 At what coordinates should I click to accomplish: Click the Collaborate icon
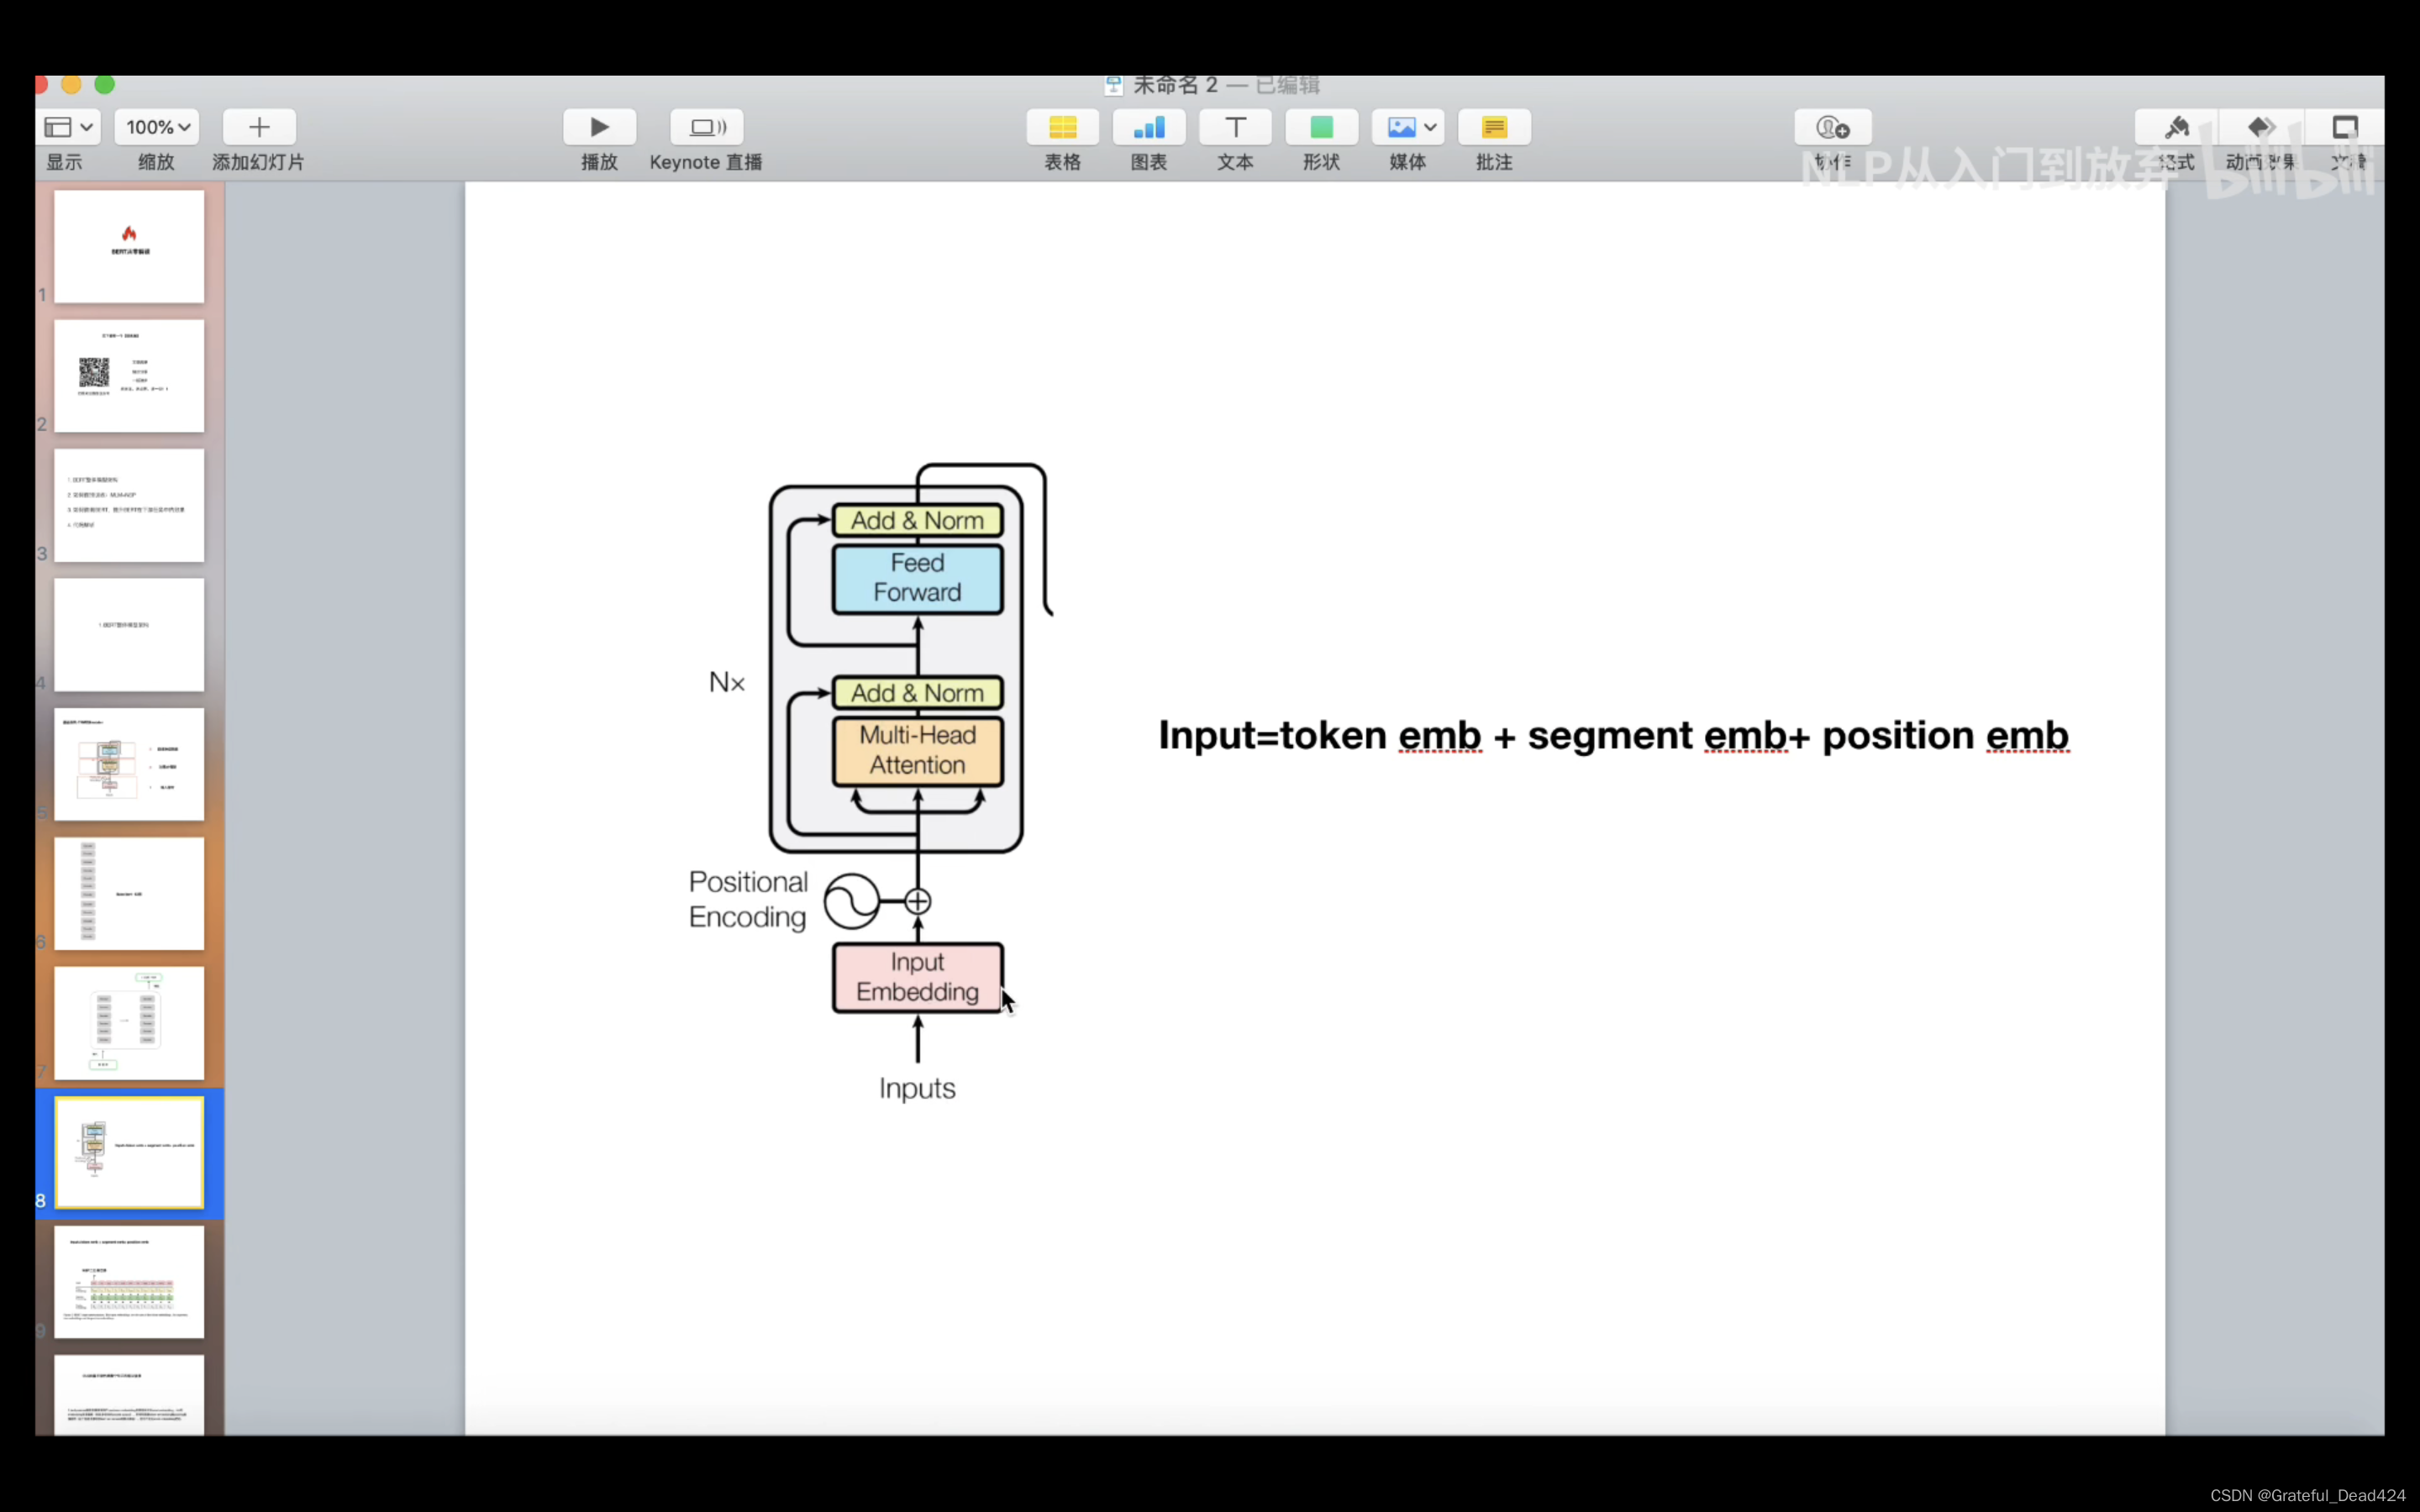click(1832, 127)
